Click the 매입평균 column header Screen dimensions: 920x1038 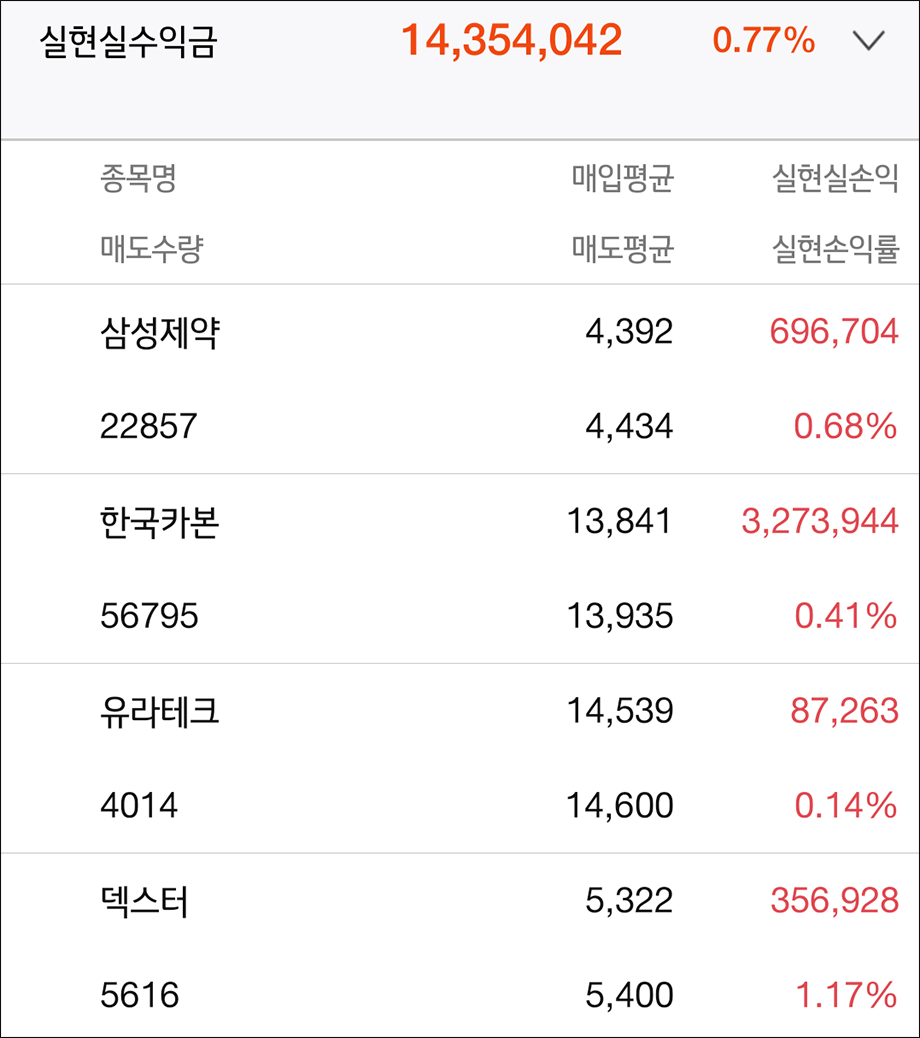[622, 177]
